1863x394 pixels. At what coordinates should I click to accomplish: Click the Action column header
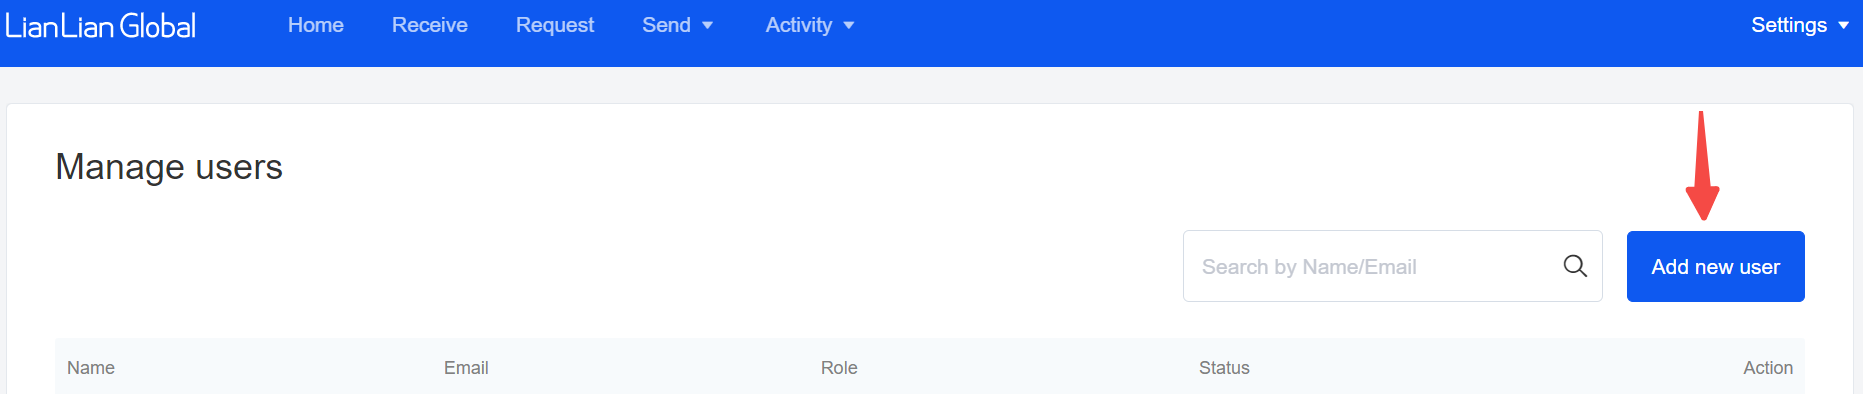click(x=1768, y=368)
